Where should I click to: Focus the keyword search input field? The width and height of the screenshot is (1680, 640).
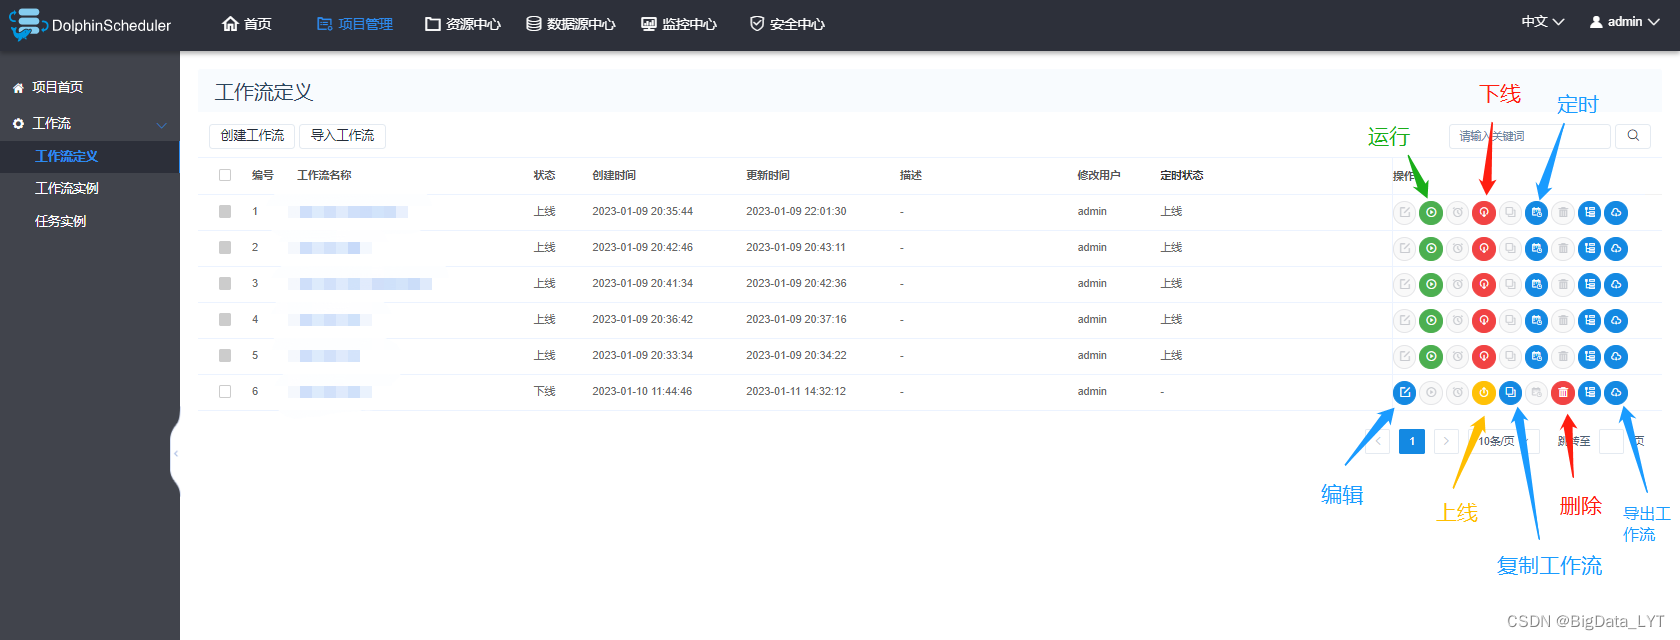tap(1530, 136)
